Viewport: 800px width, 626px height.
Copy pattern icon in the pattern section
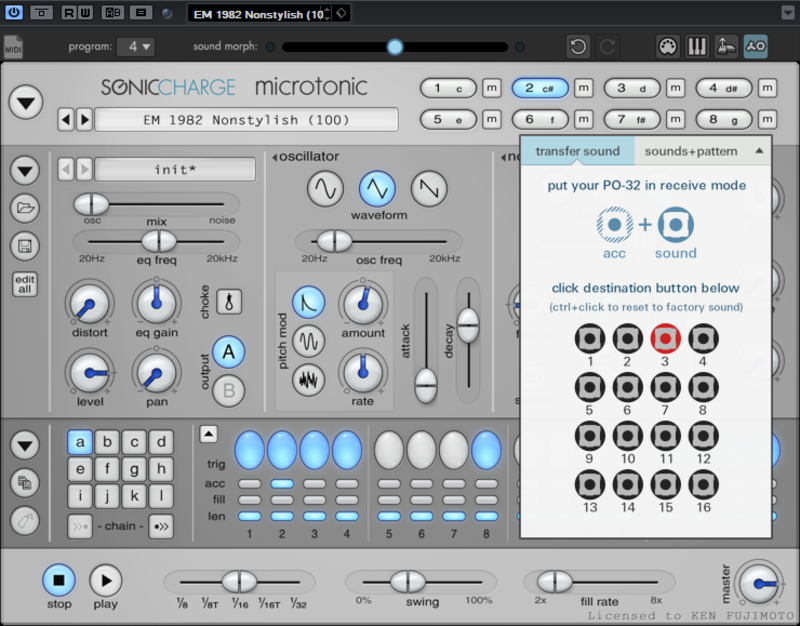click(25, 483)
